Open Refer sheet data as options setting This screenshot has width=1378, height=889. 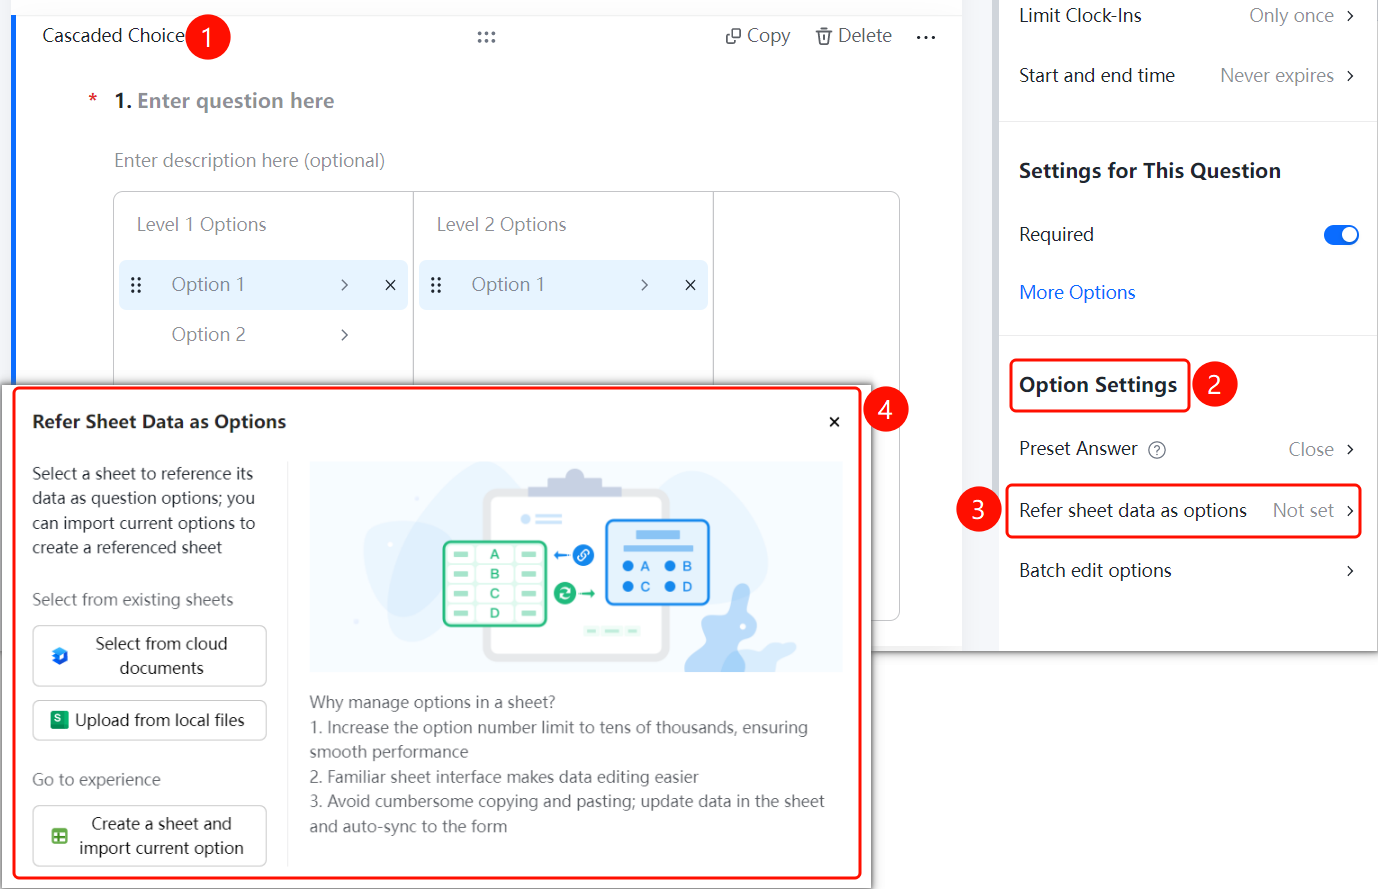(1183, 511)
